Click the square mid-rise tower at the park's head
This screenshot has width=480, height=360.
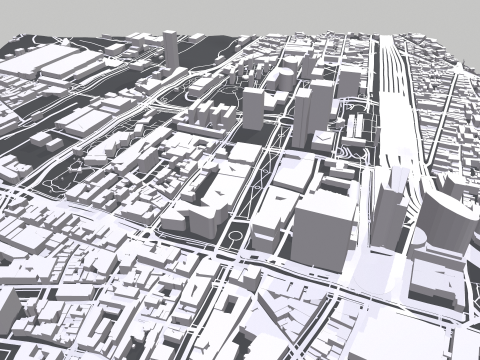coord(253,108)
